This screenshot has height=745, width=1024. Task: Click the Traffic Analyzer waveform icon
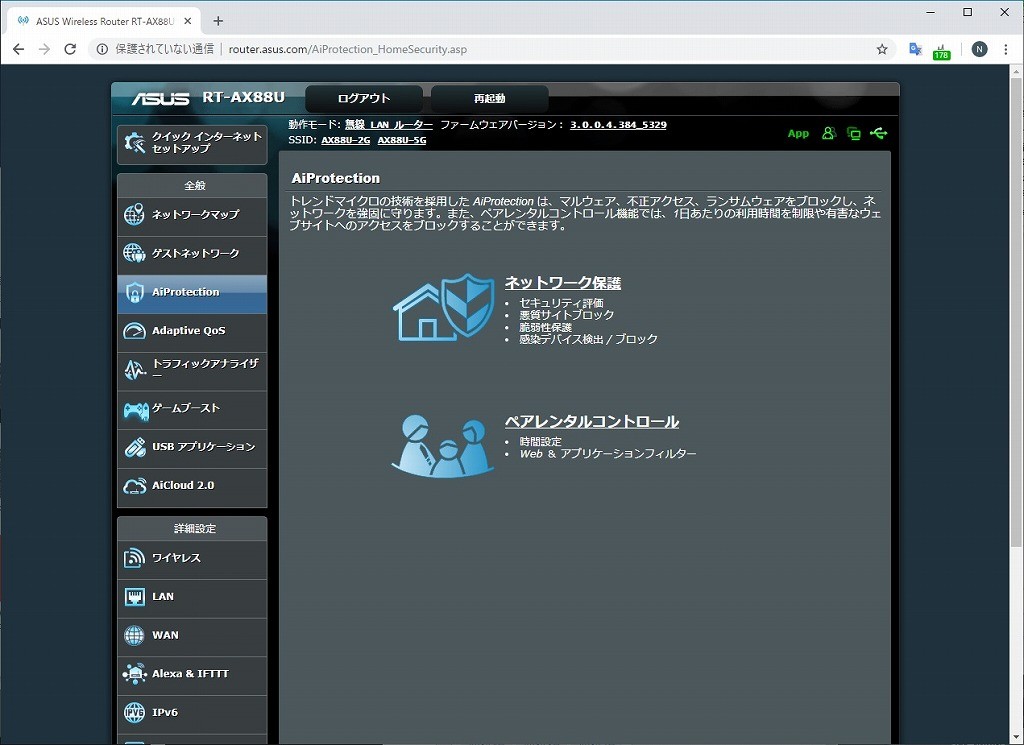click(x=135, y=370)
